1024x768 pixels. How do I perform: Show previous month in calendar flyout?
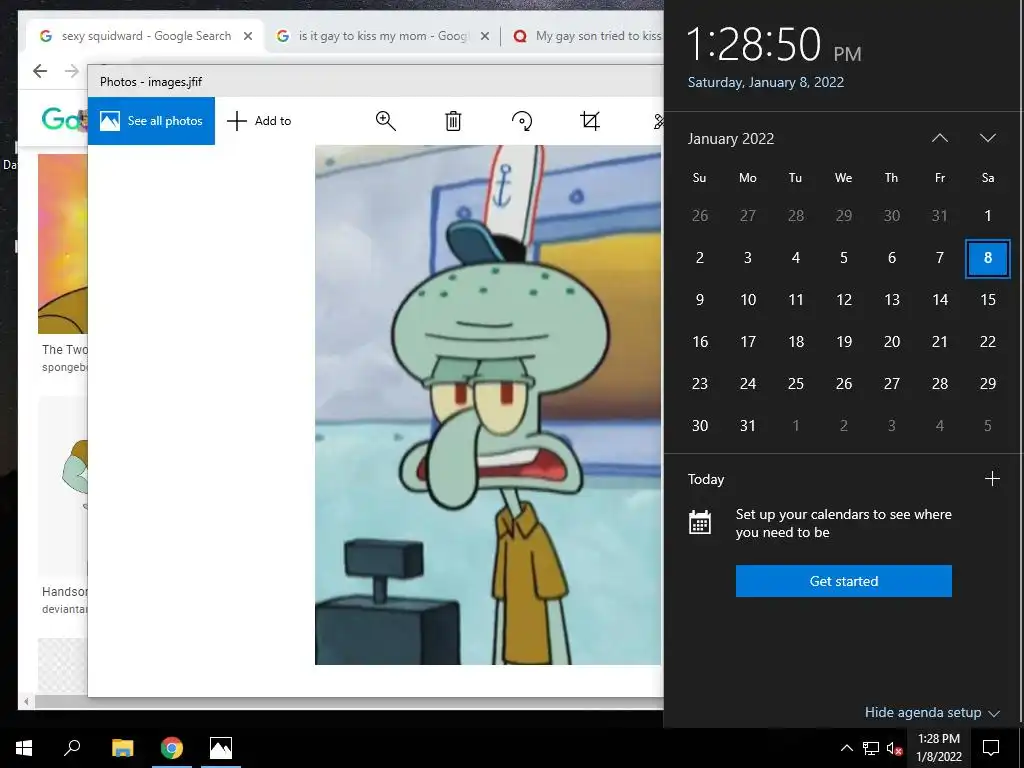point(940,138)
